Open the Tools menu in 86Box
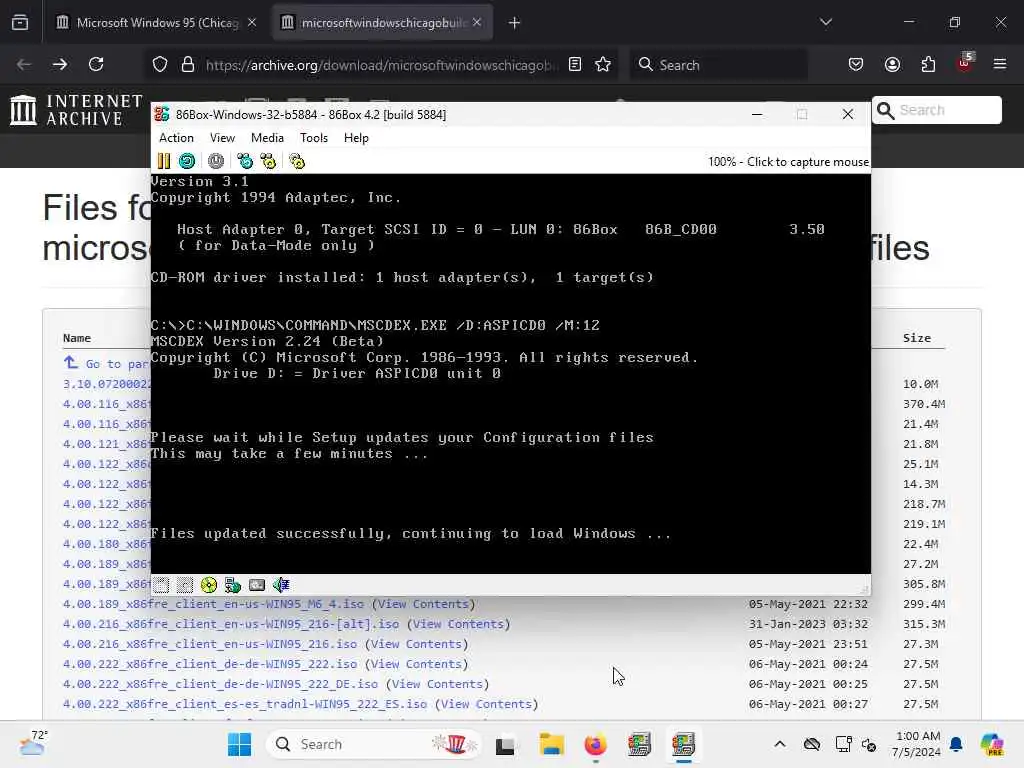This screenshot has height=768, width=1024. pos(313,138)
